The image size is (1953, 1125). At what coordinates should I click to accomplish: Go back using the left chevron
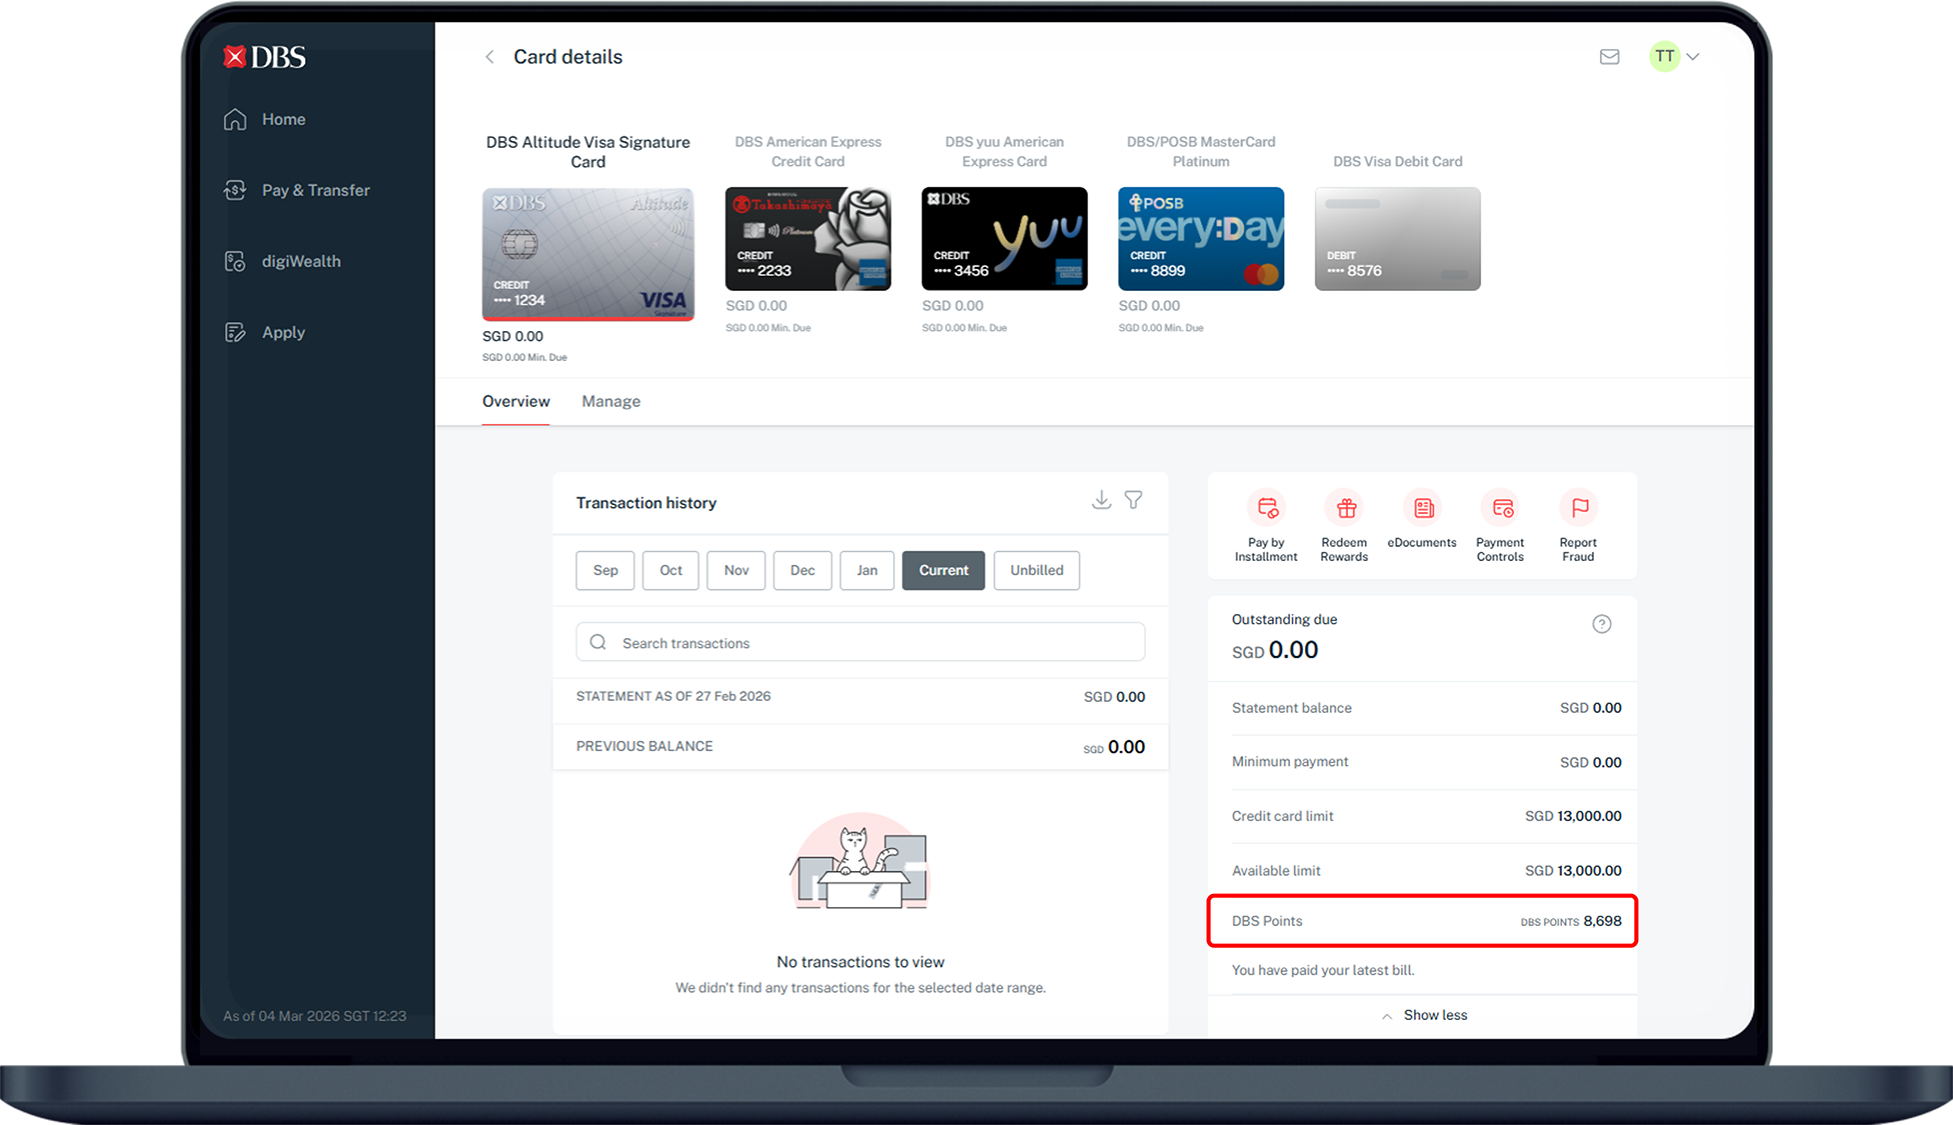click(490, 57)
